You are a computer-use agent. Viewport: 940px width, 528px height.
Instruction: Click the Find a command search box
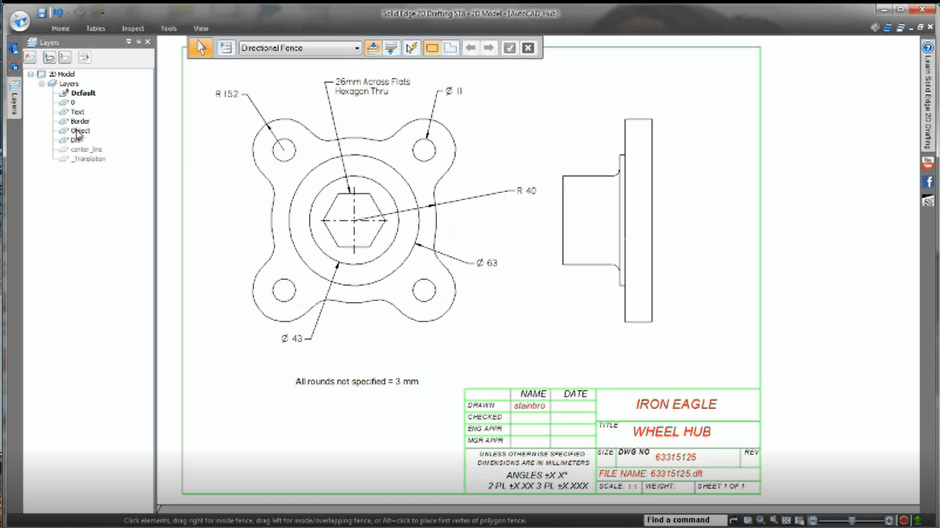pos(685,520)
